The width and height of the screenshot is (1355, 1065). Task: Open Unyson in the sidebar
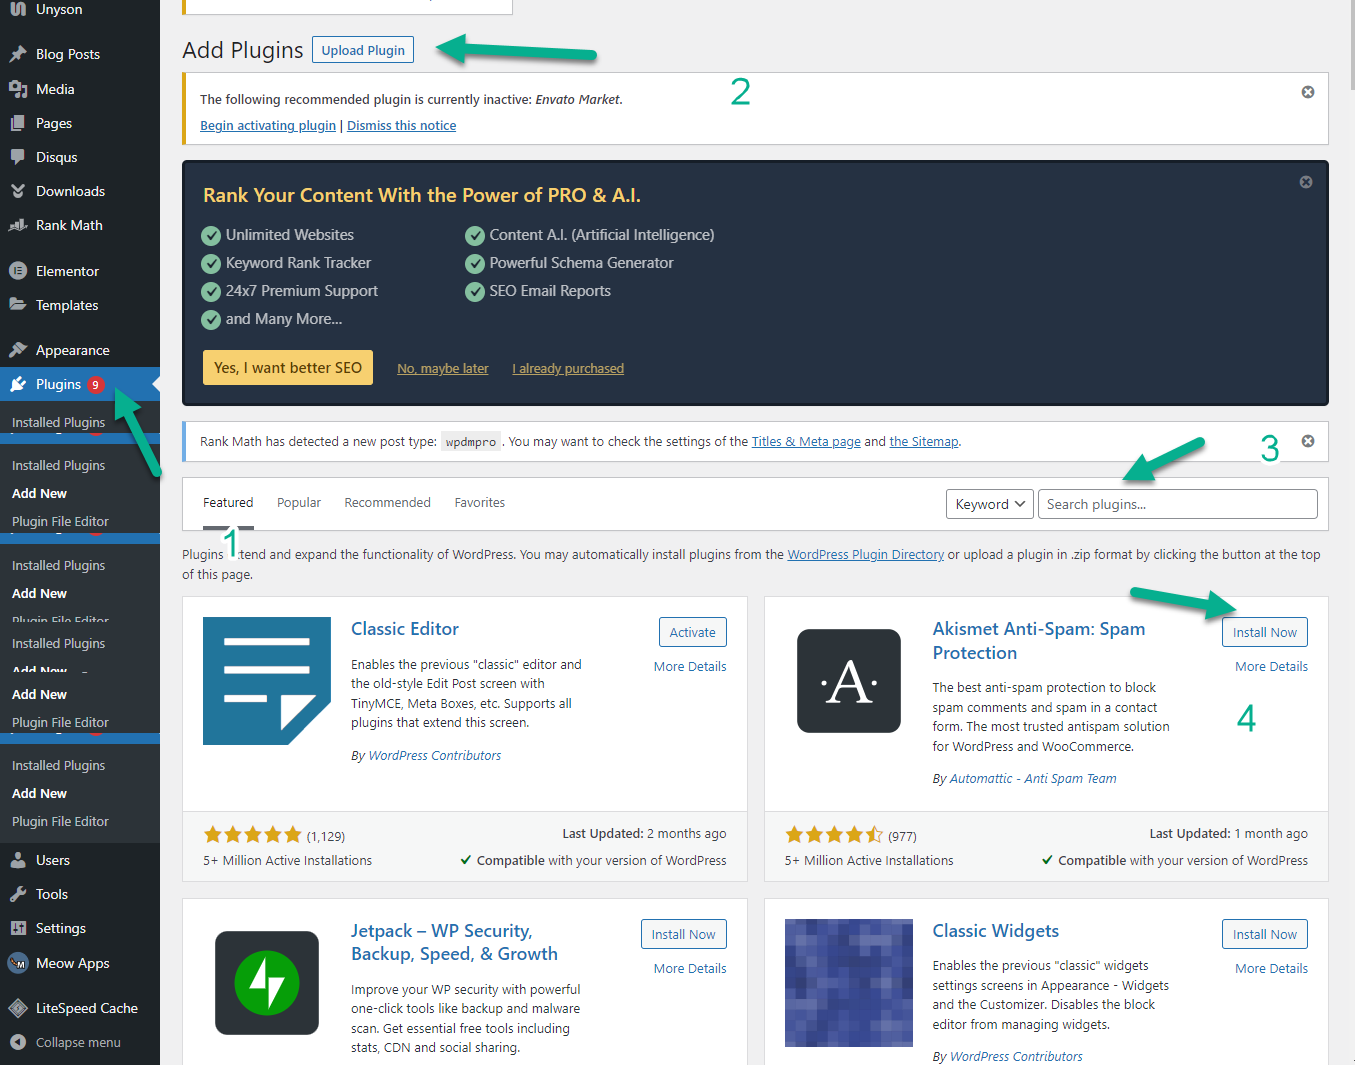click(59, 9)
